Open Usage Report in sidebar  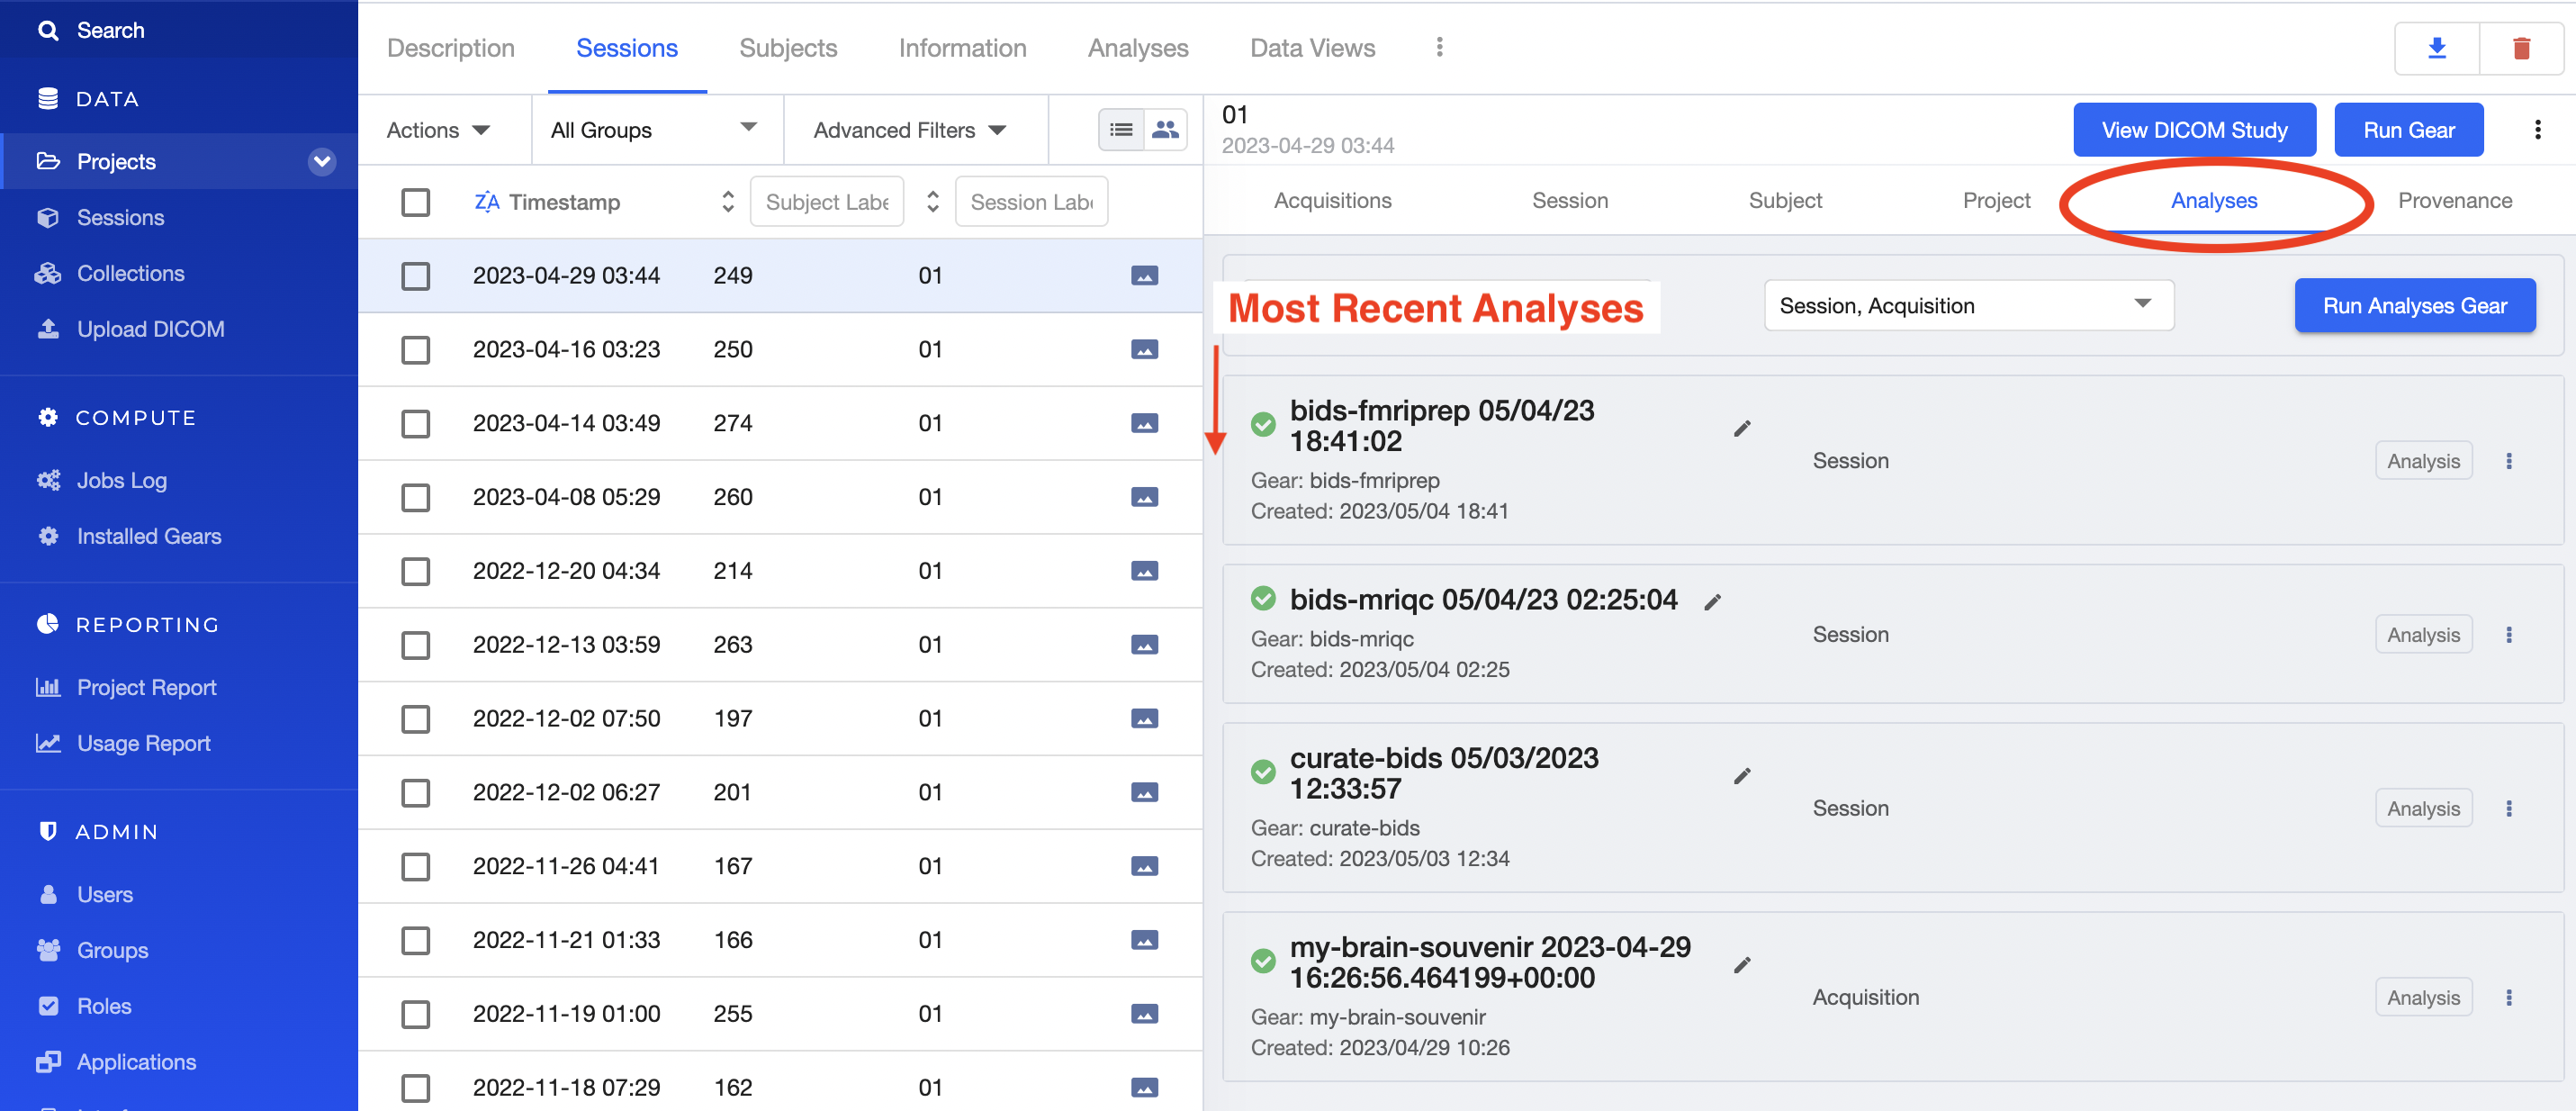tap(143, 742)
